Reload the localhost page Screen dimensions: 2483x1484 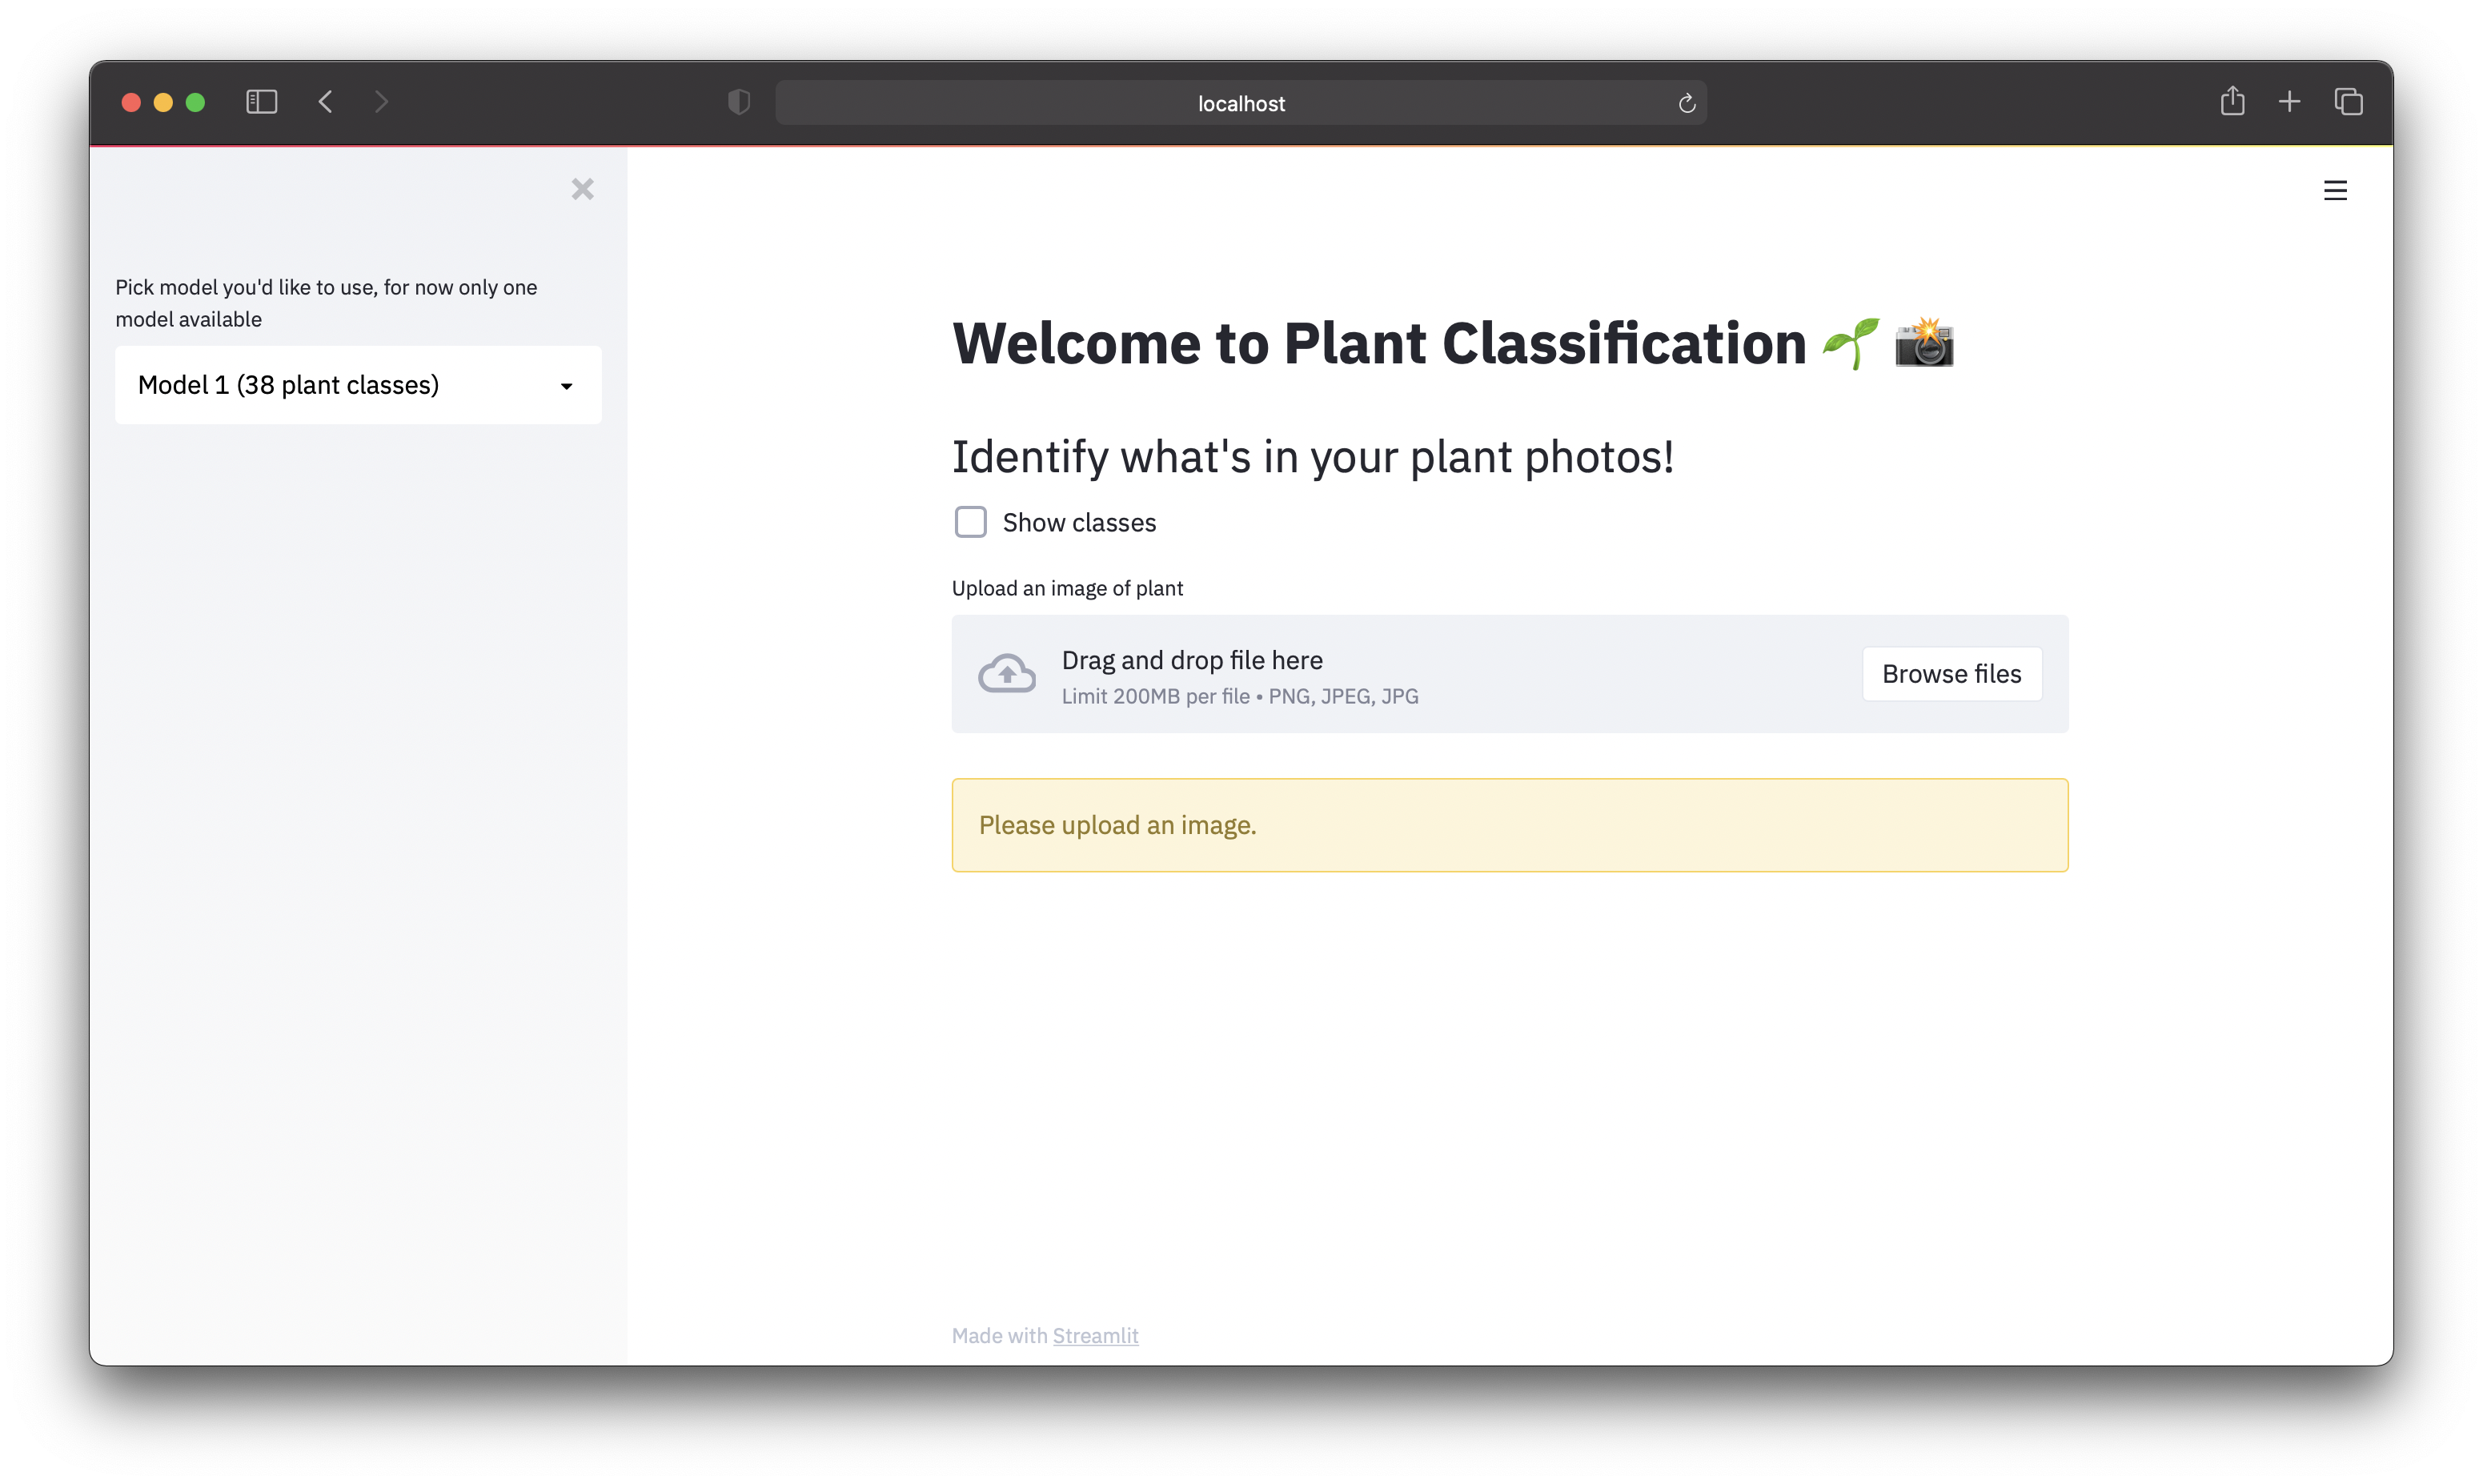pos(1686,103)
